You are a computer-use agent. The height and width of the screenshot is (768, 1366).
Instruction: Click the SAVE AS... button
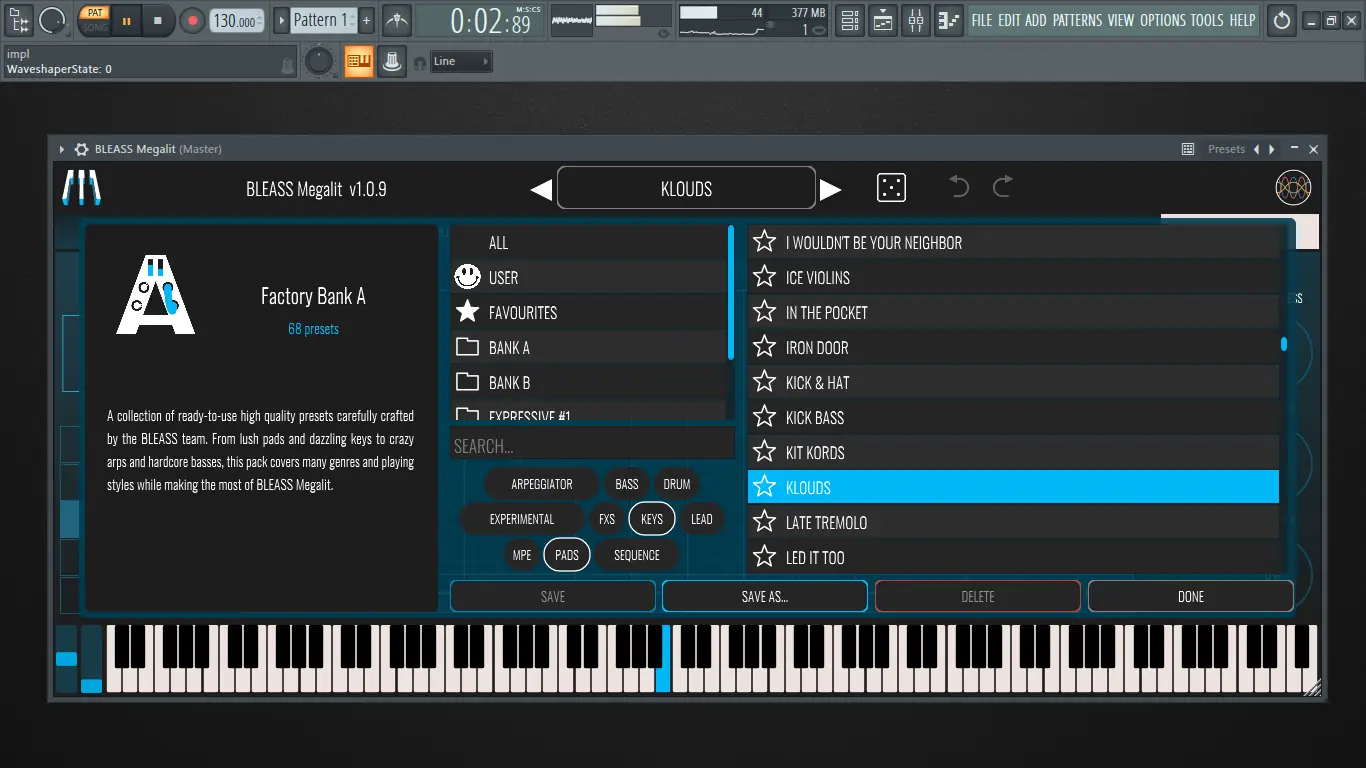click(x=765, y=596)
